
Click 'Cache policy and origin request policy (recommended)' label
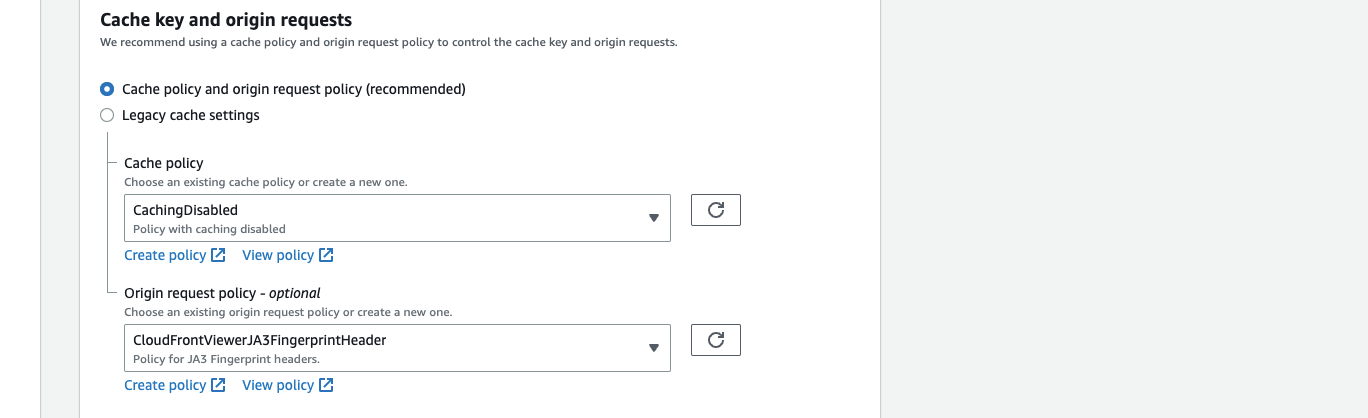(x=293, y=89)
